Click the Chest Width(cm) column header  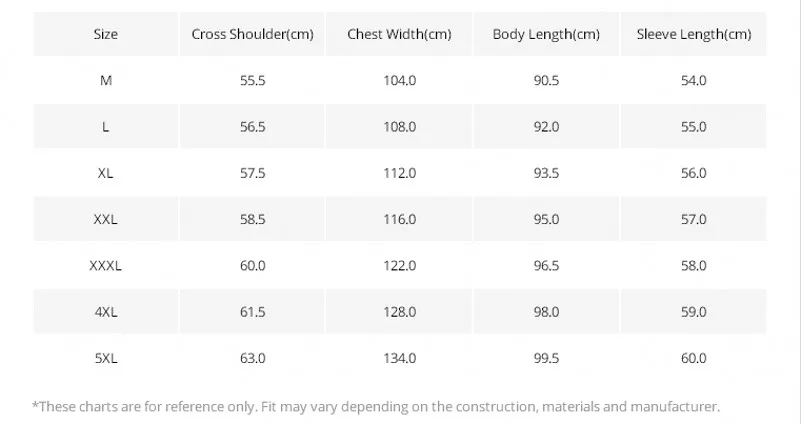(x=399, y=34)
